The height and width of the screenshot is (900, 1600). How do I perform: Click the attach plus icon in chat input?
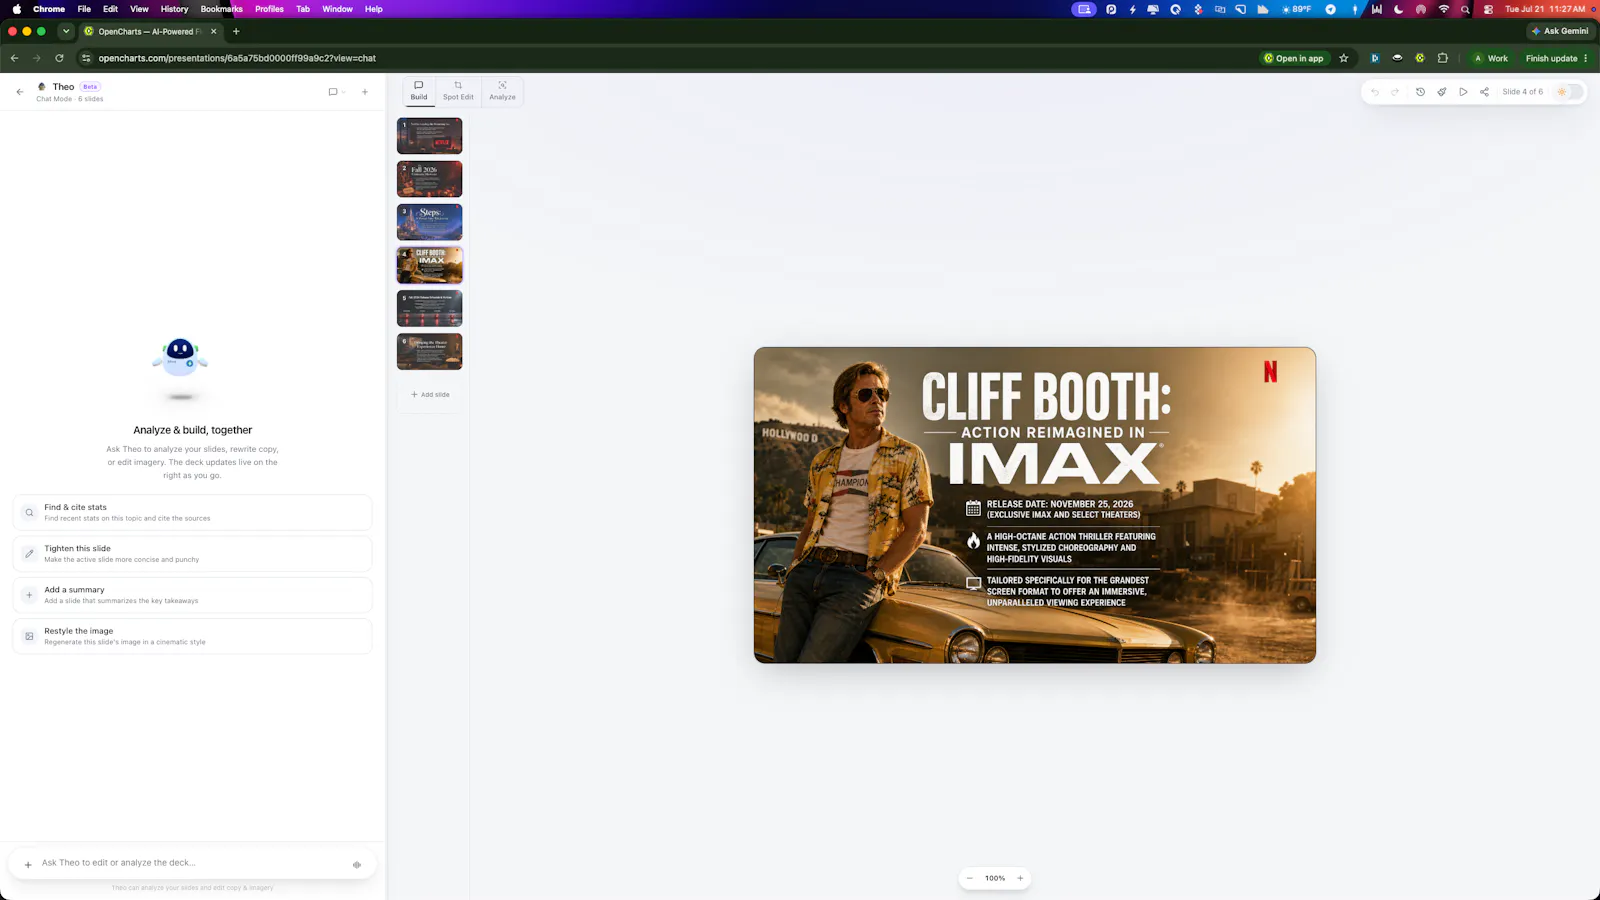click(x=28, y=864)
